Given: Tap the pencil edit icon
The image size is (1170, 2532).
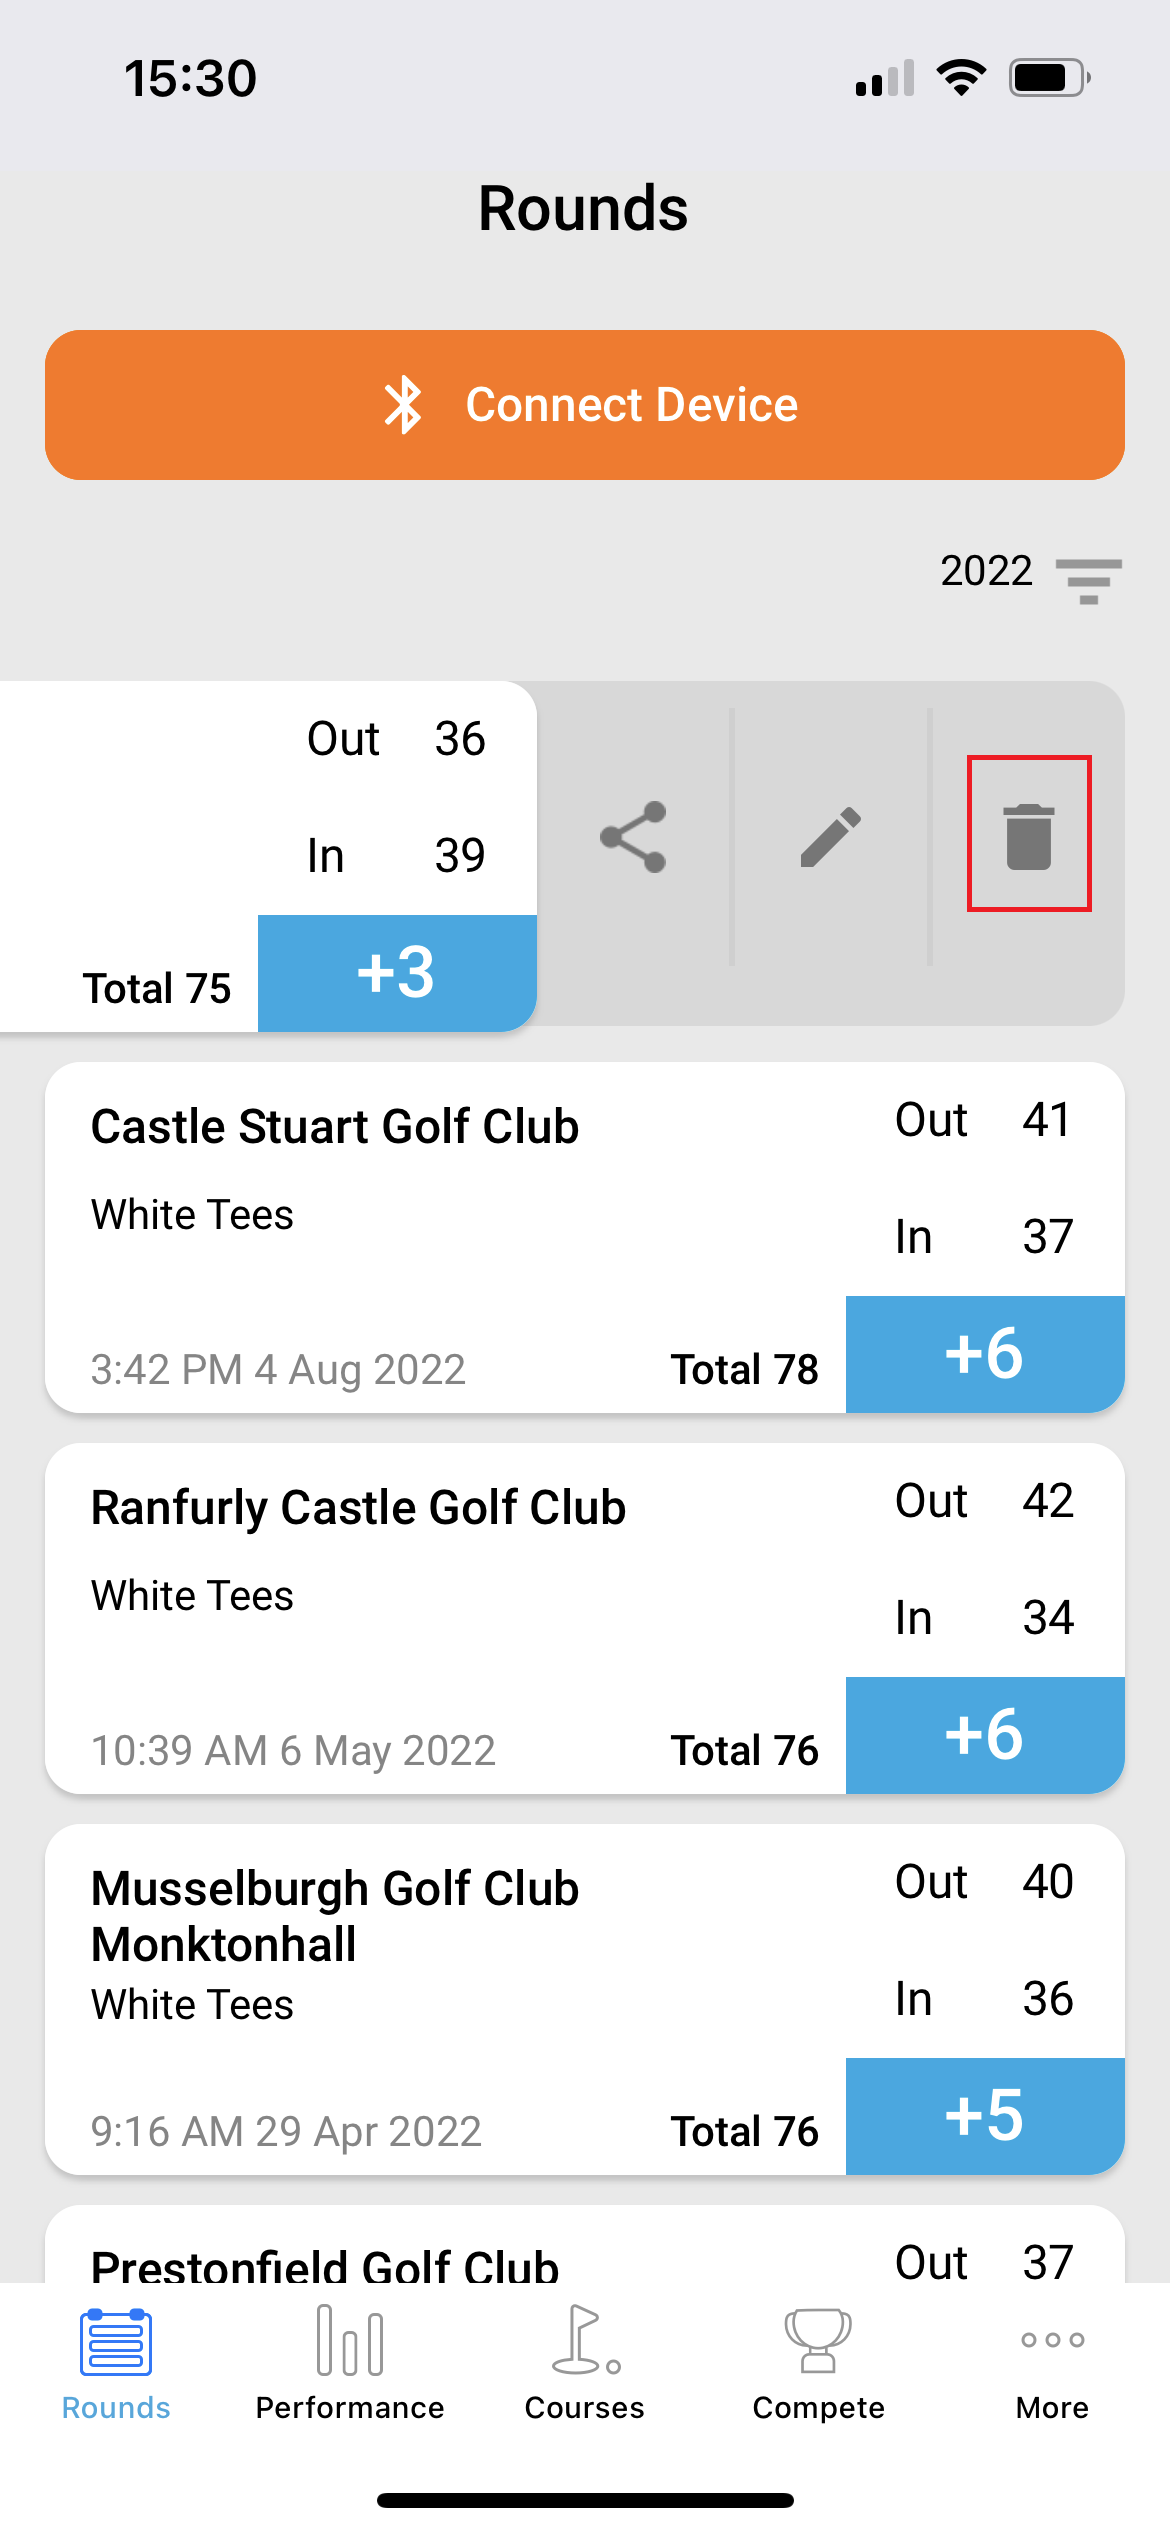Looking at the screenshot, I should (830, 837).
